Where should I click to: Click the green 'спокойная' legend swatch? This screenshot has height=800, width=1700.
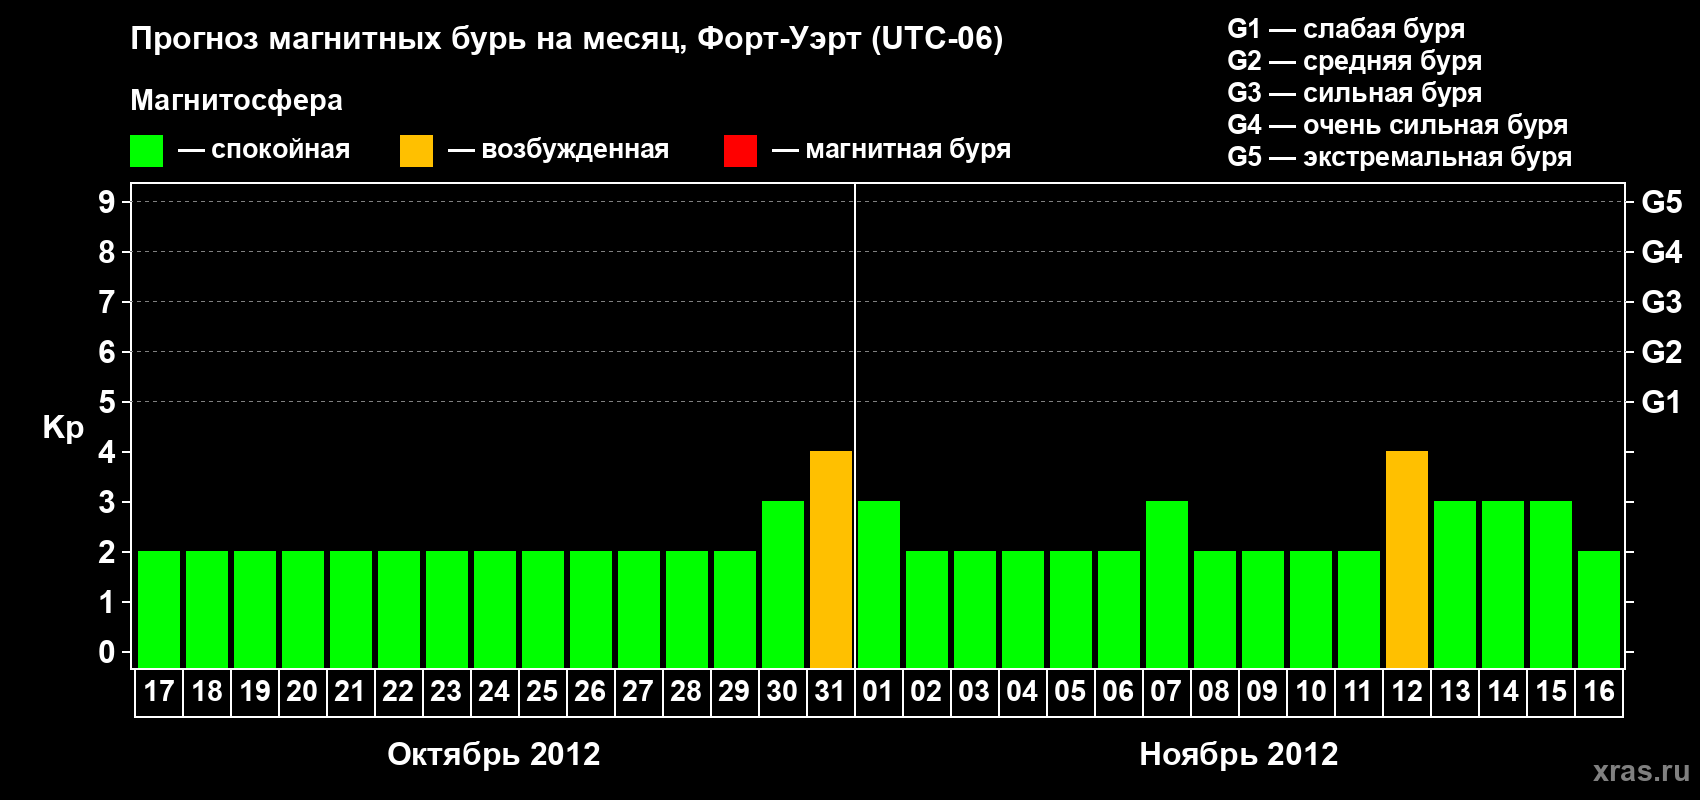click(x=146, y=151)
